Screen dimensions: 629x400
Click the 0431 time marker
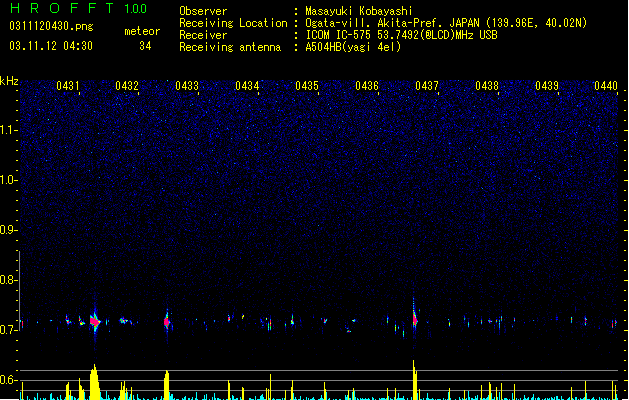pyautogui.click(x=68, y=86)
